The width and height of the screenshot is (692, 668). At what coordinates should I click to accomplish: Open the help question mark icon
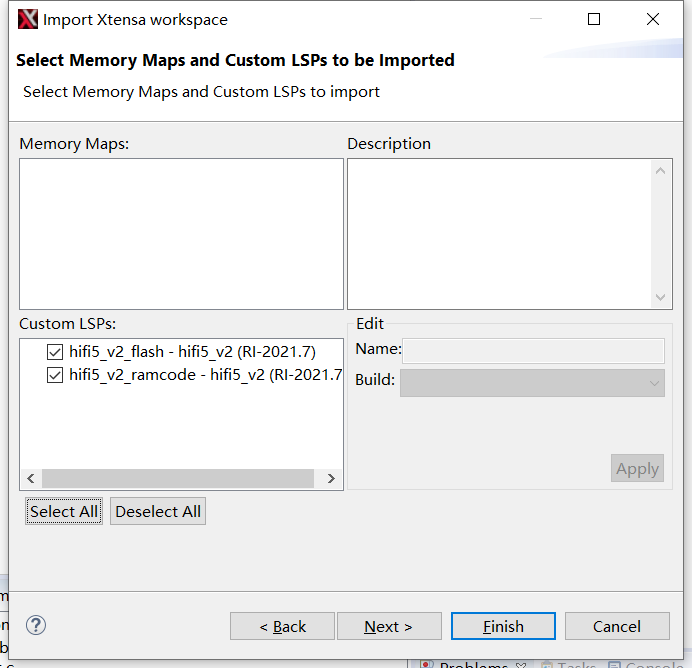point(36,625)
